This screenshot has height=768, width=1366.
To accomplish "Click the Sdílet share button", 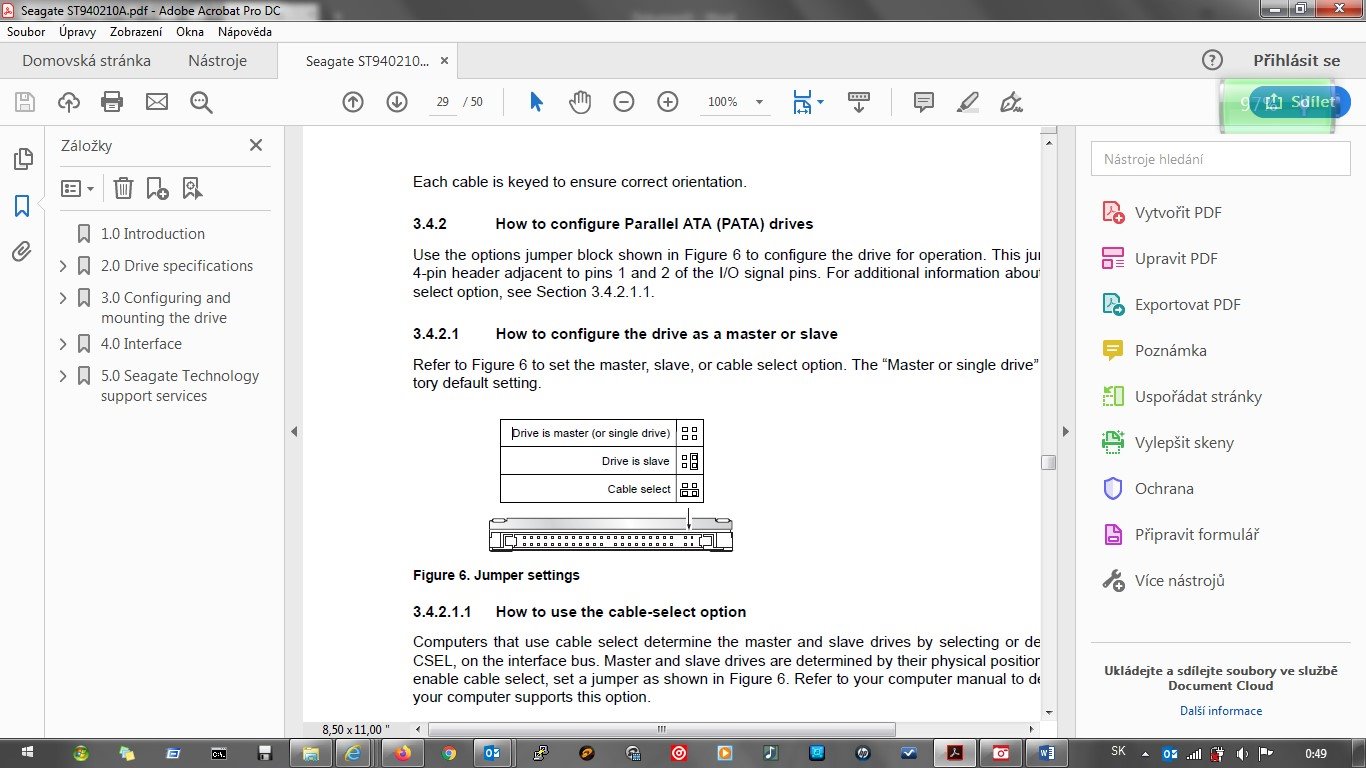I will point(1300,102).
